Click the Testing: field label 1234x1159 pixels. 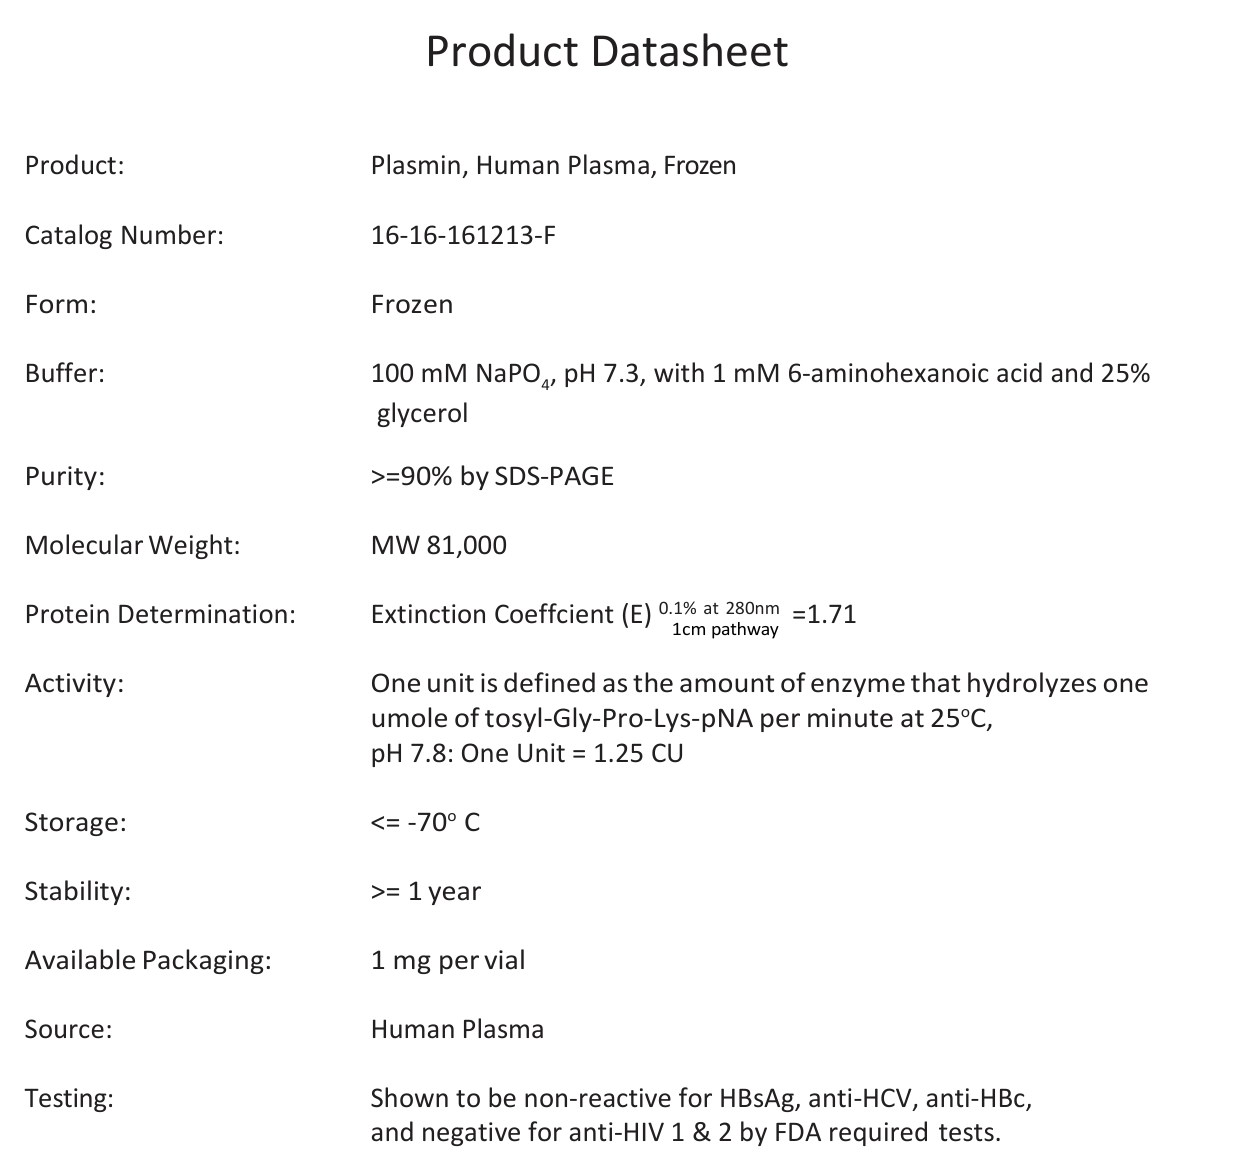tap(69, 1098)
